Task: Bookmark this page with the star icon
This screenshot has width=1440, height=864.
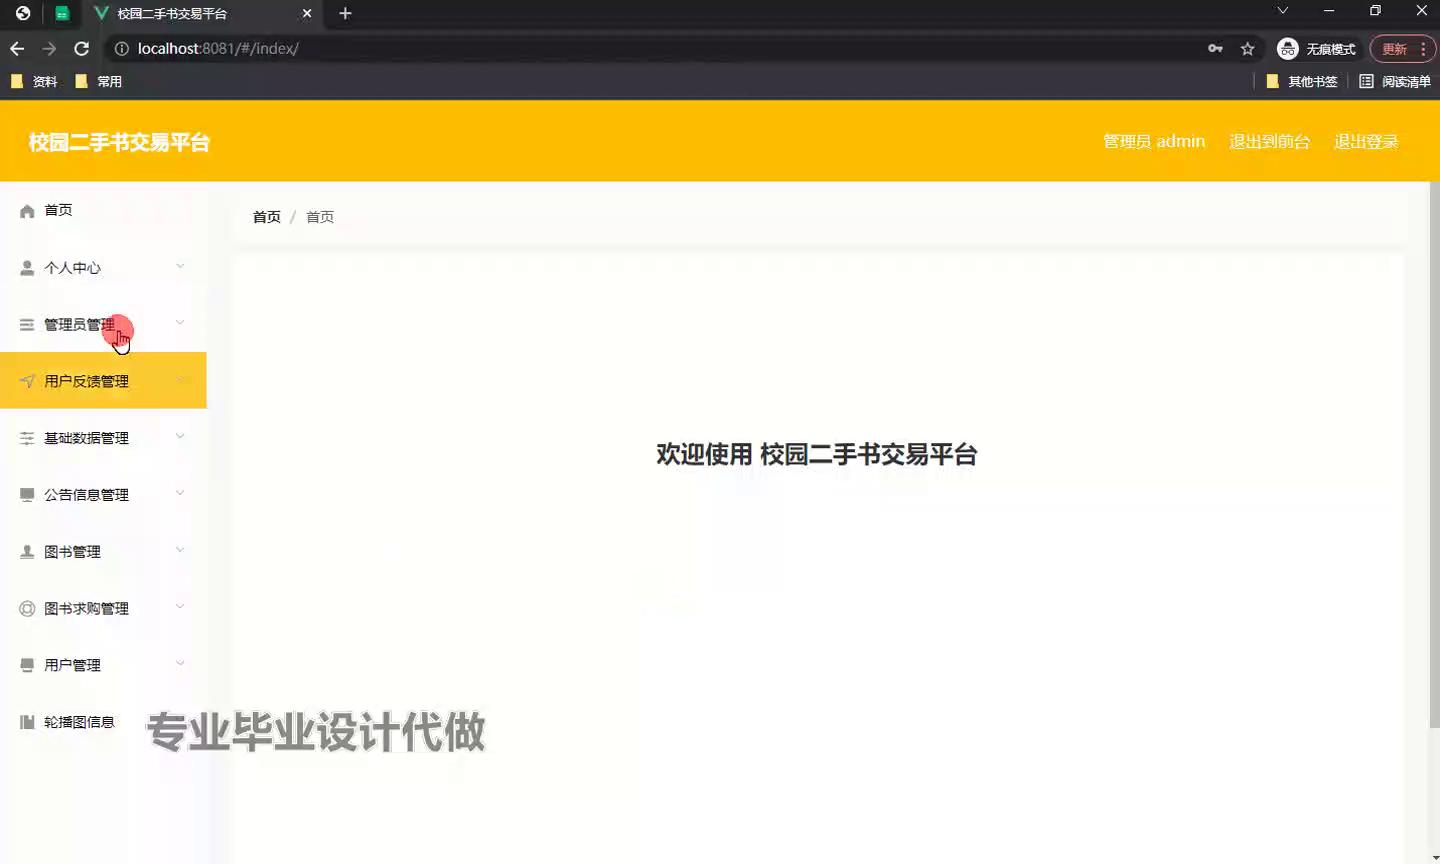Action: point(1247,49)
